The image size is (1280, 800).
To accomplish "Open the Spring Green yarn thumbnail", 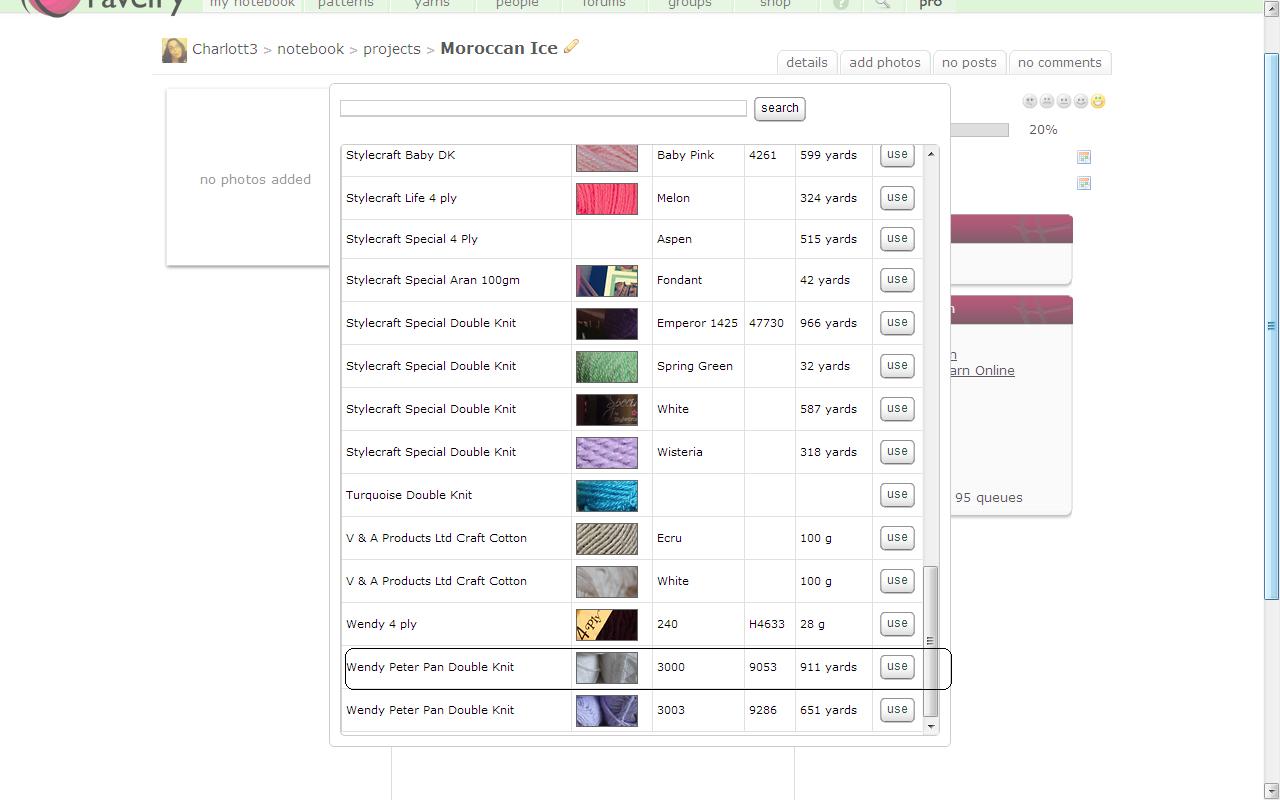I will click(607, 367).
